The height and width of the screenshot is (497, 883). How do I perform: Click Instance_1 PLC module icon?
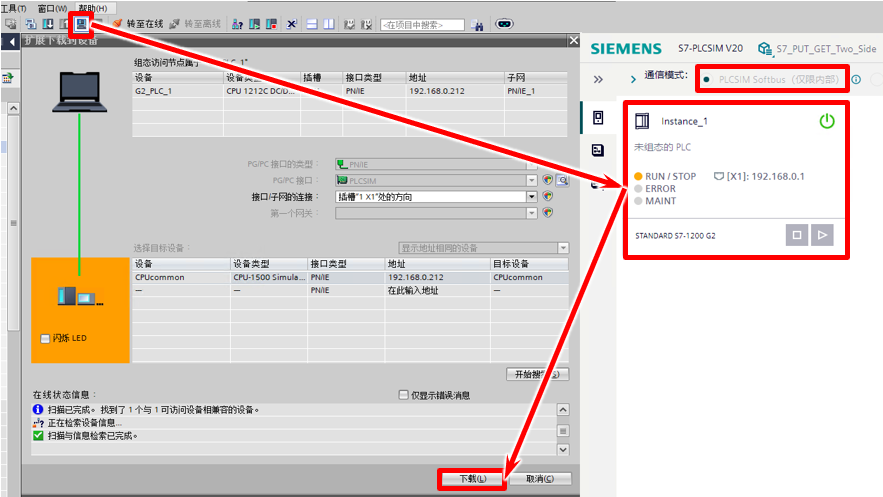(642, 121)
